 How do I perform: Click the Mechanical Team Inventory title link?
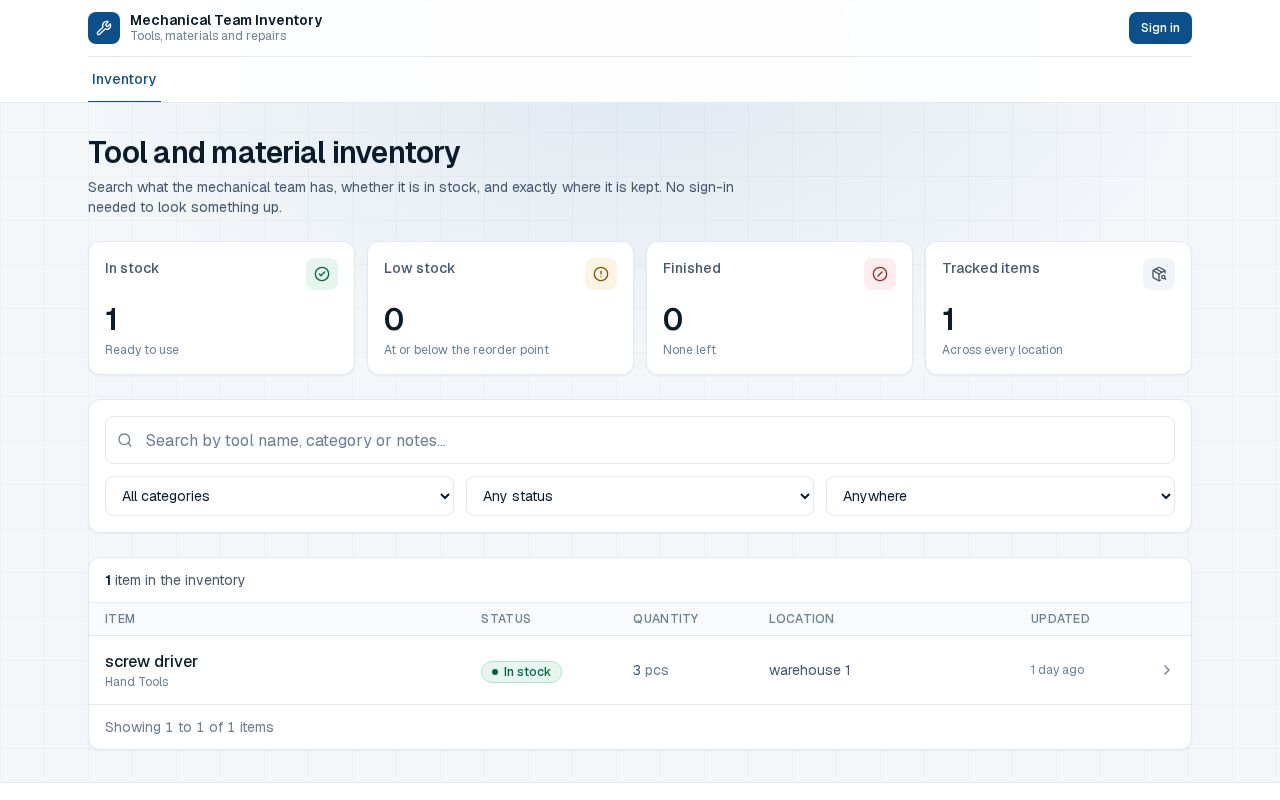tap(226, 20)
